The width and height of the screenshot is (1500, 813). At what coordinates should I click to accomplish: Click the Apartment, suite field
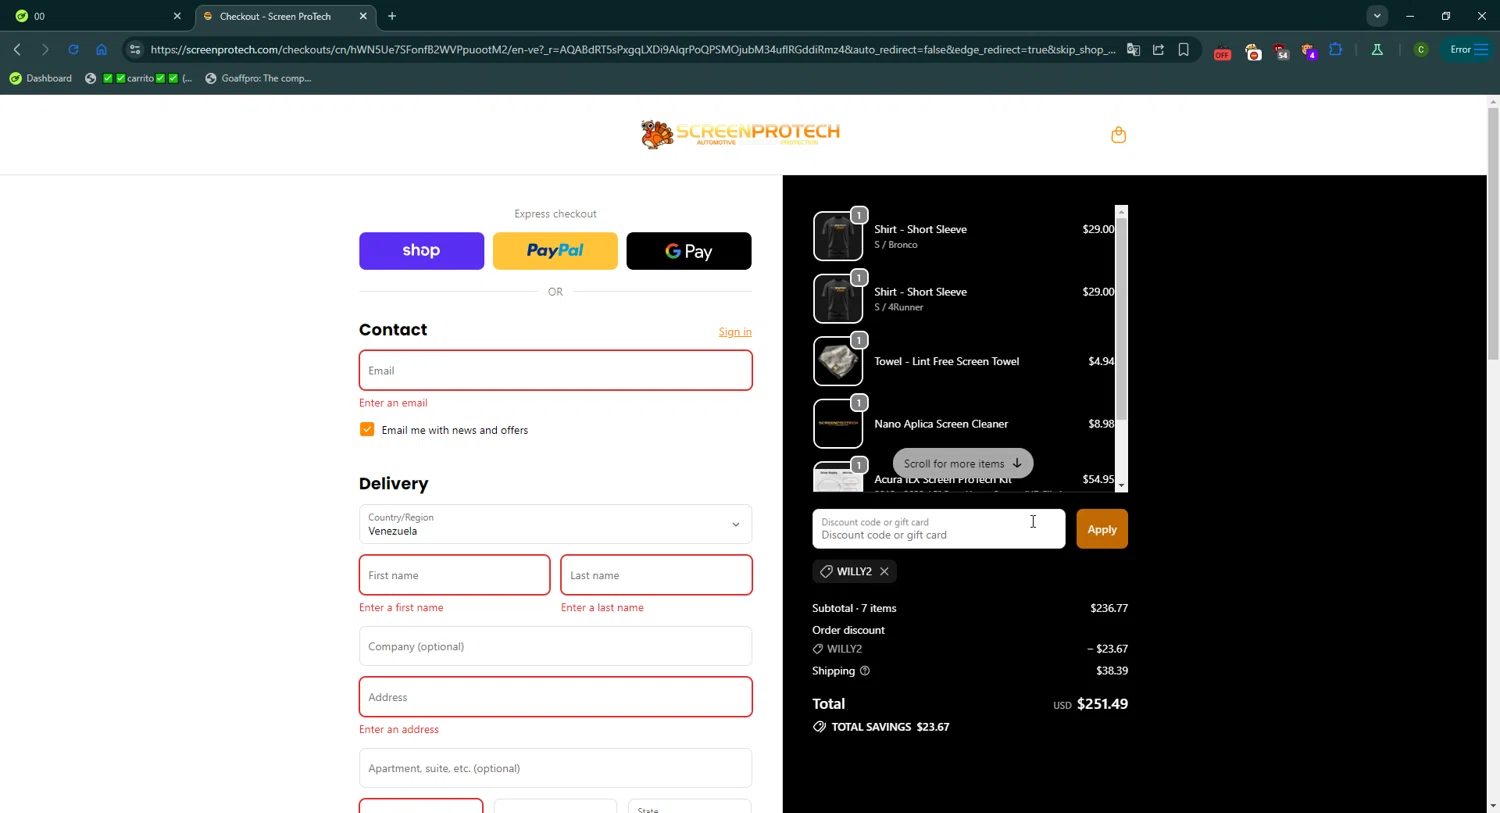tap(555, 768)
